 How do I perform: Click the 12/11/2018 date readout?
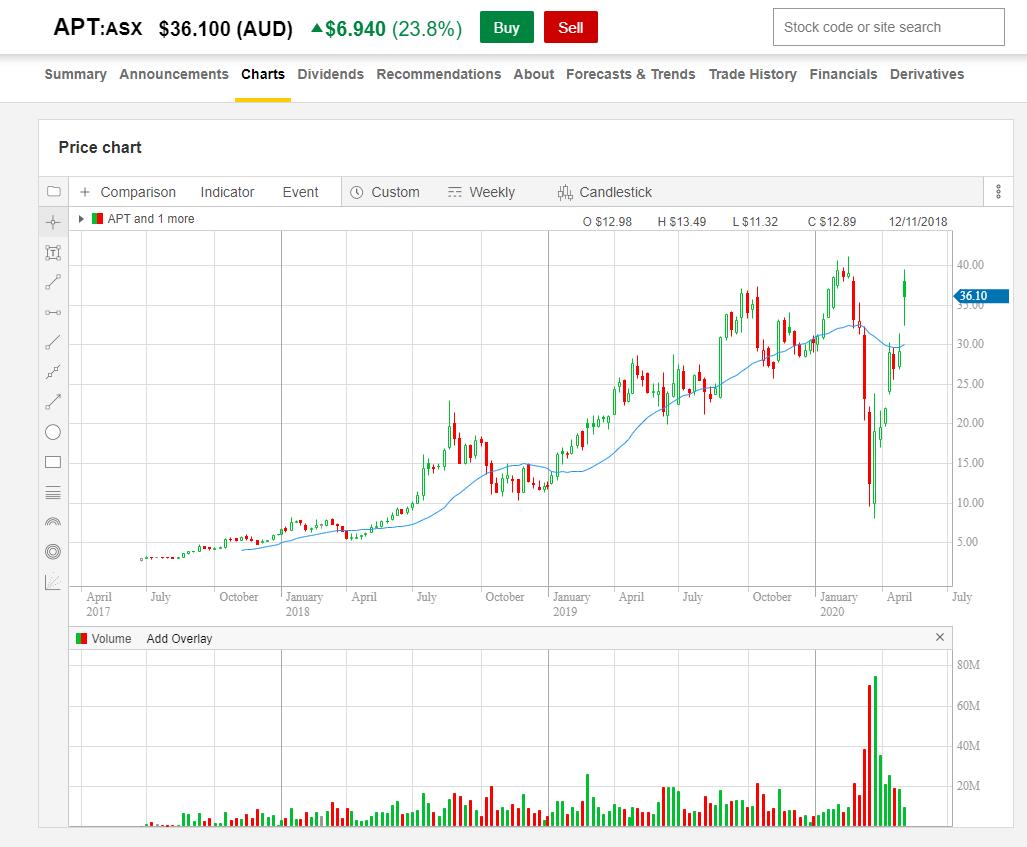pyautogui.click(x=918, y=221)
